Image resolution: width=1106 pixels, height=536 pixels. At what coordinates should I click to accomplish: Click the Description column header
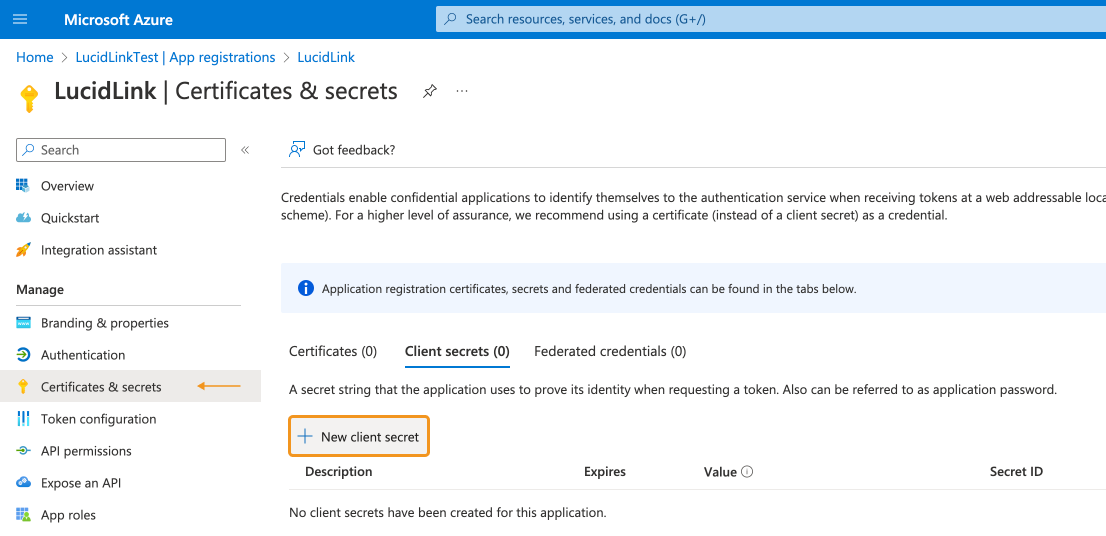pyautogui.click(x=339, y=472)
